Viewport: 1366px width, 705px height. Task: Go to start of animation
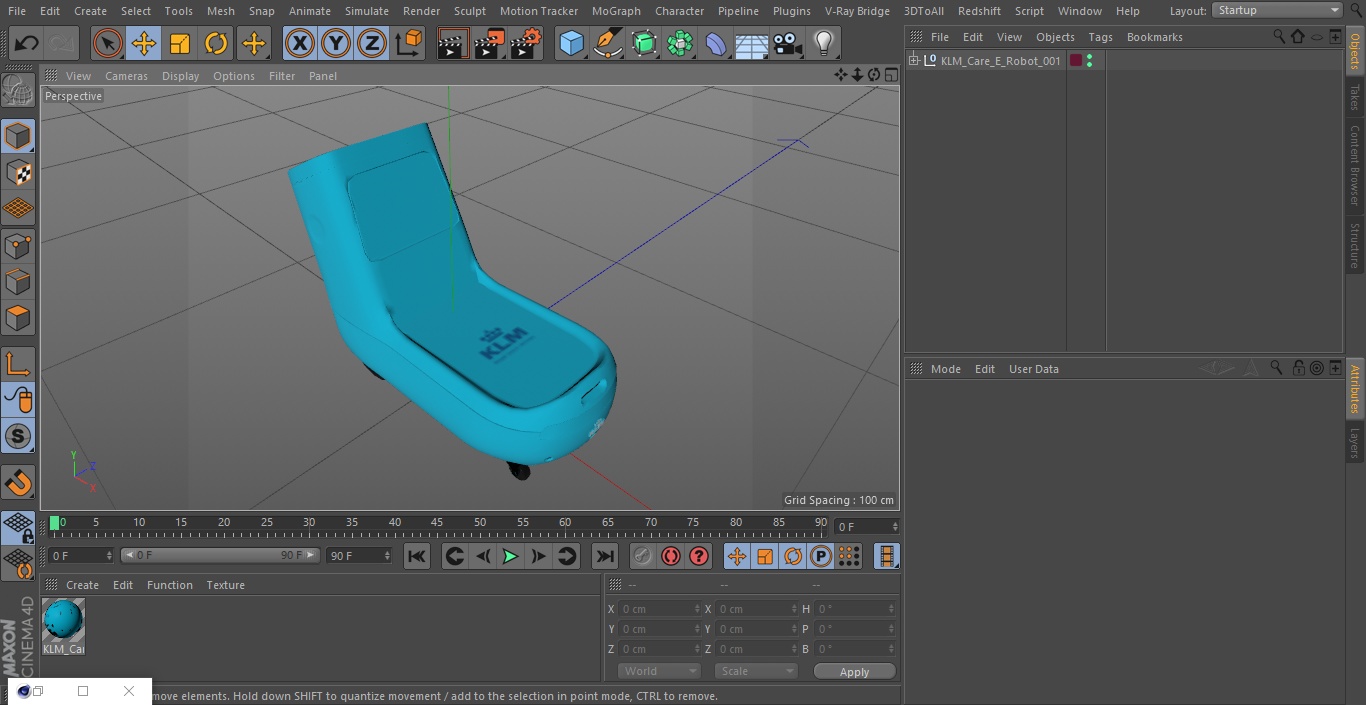(417, 556)
